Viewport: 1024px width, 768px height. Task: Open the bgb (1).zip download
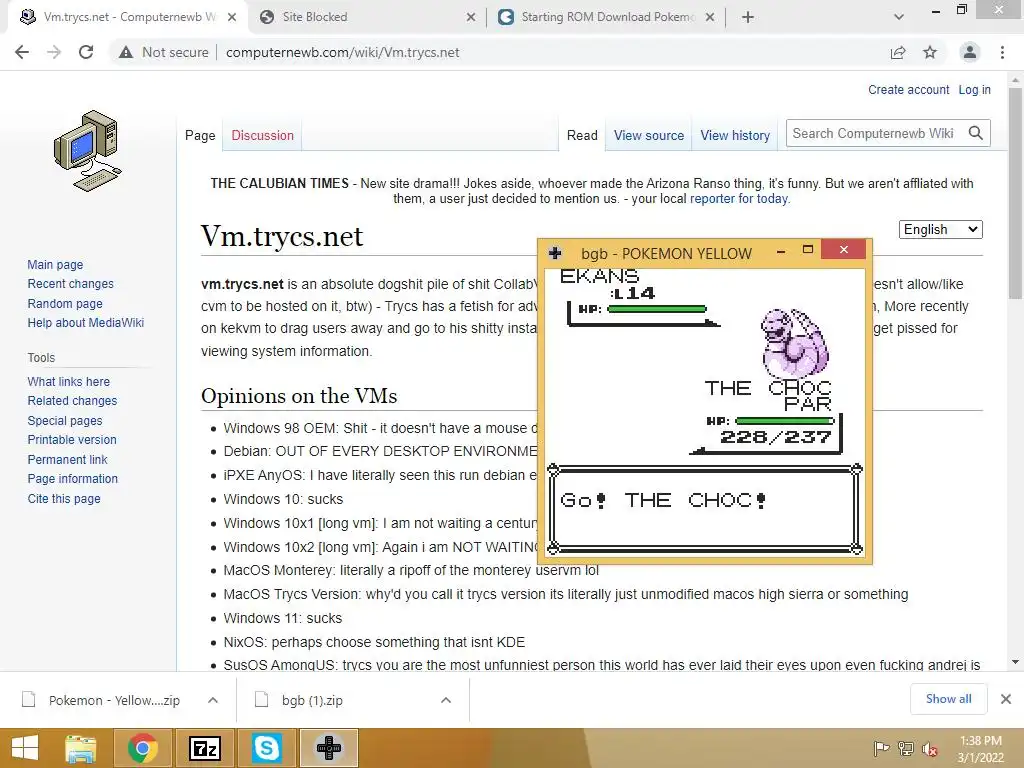(x=313, y=700)
